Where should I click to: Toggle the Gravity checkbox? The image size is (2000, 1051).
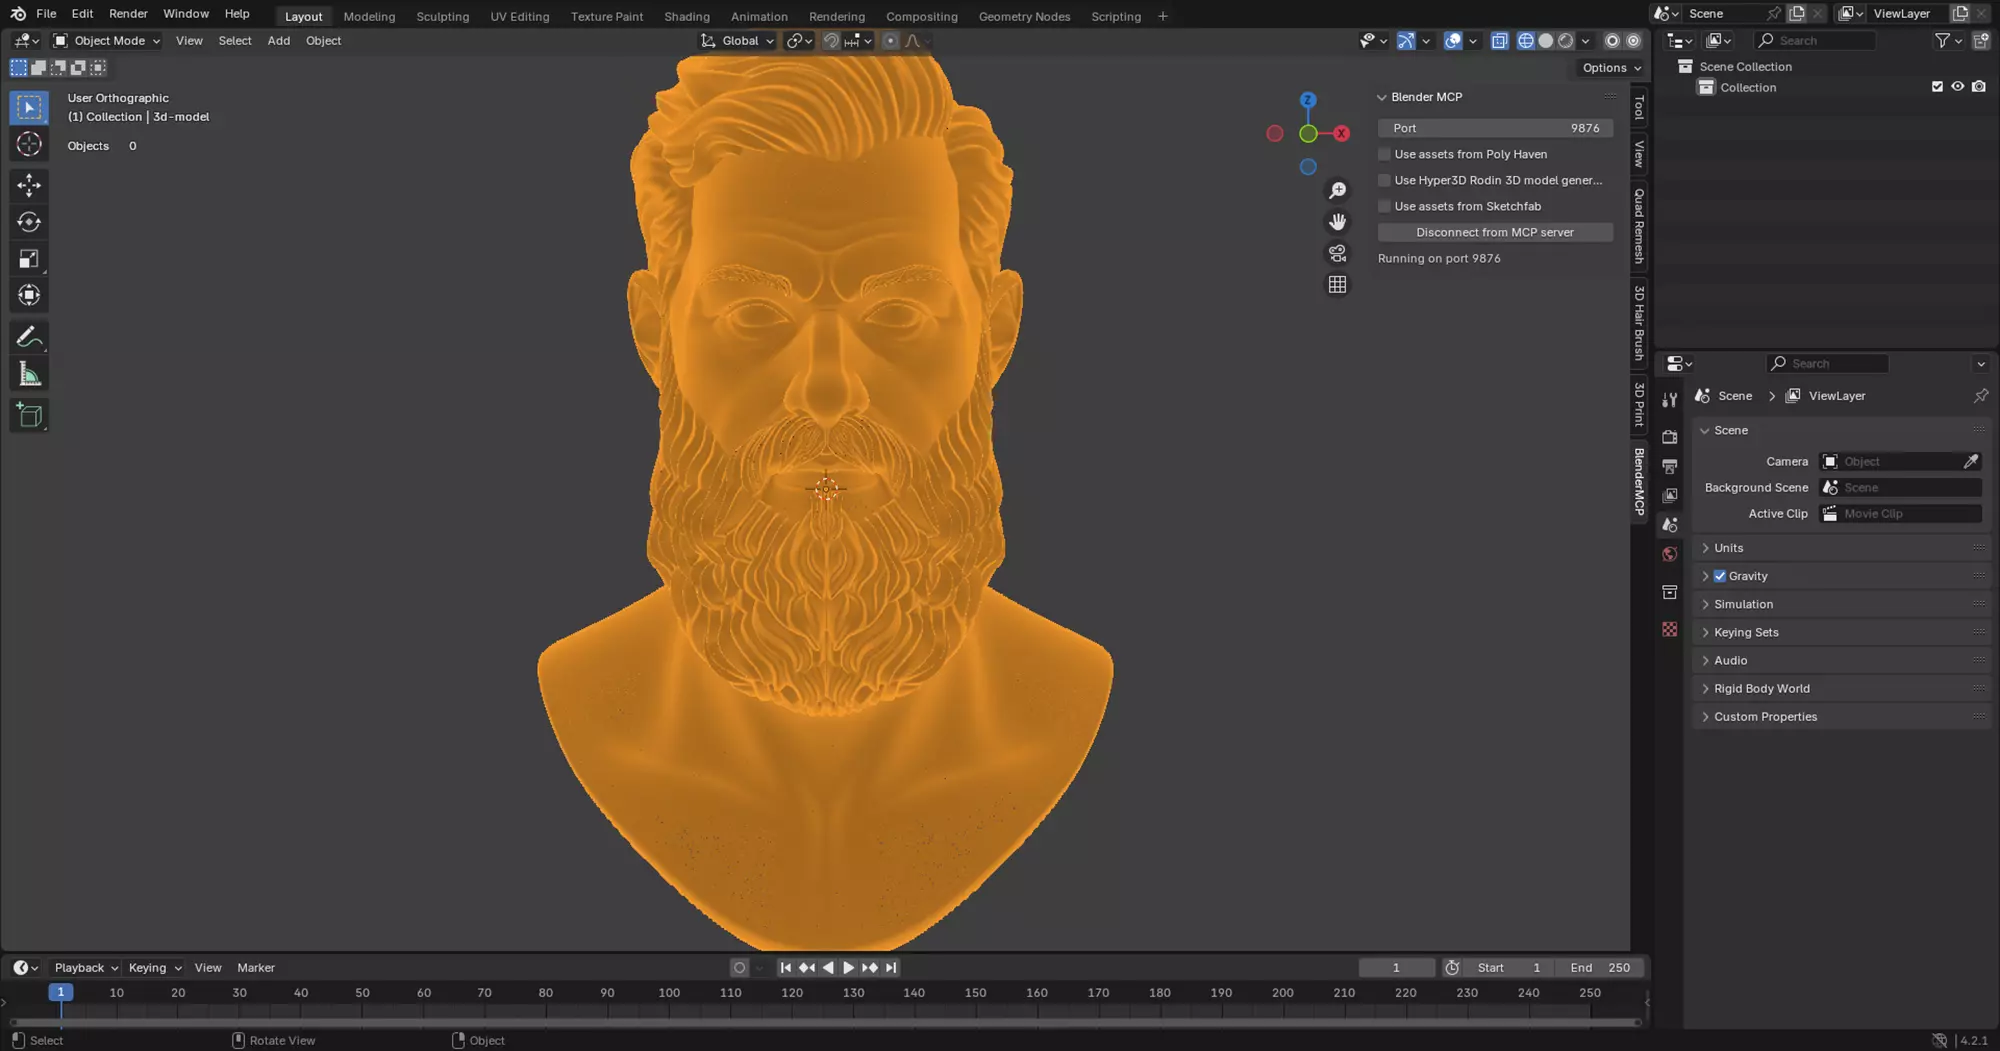pos(1720,576)
